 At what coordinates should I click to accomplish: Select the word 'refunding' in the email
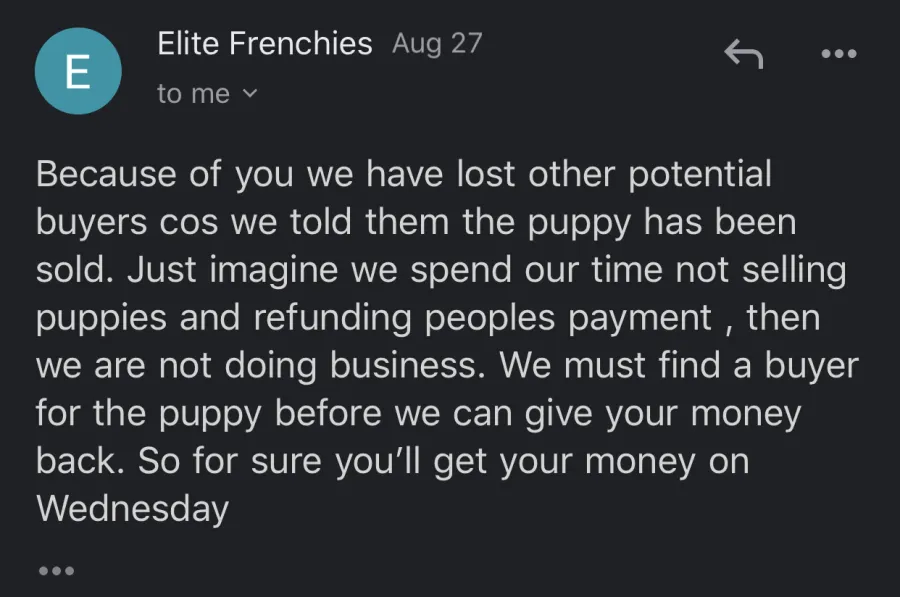tap(332, 317)
